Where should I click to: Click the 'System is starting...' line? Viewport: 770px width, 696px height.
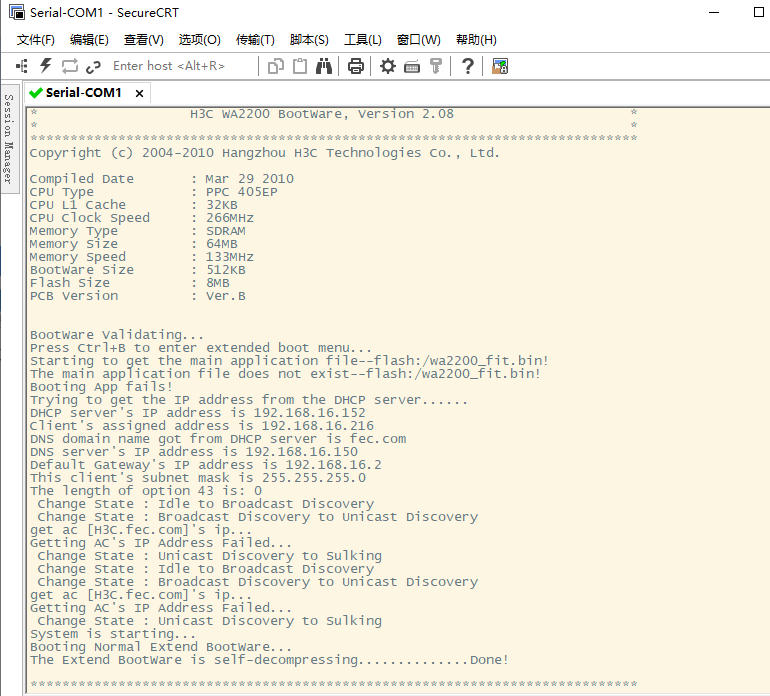click(113, 634)
